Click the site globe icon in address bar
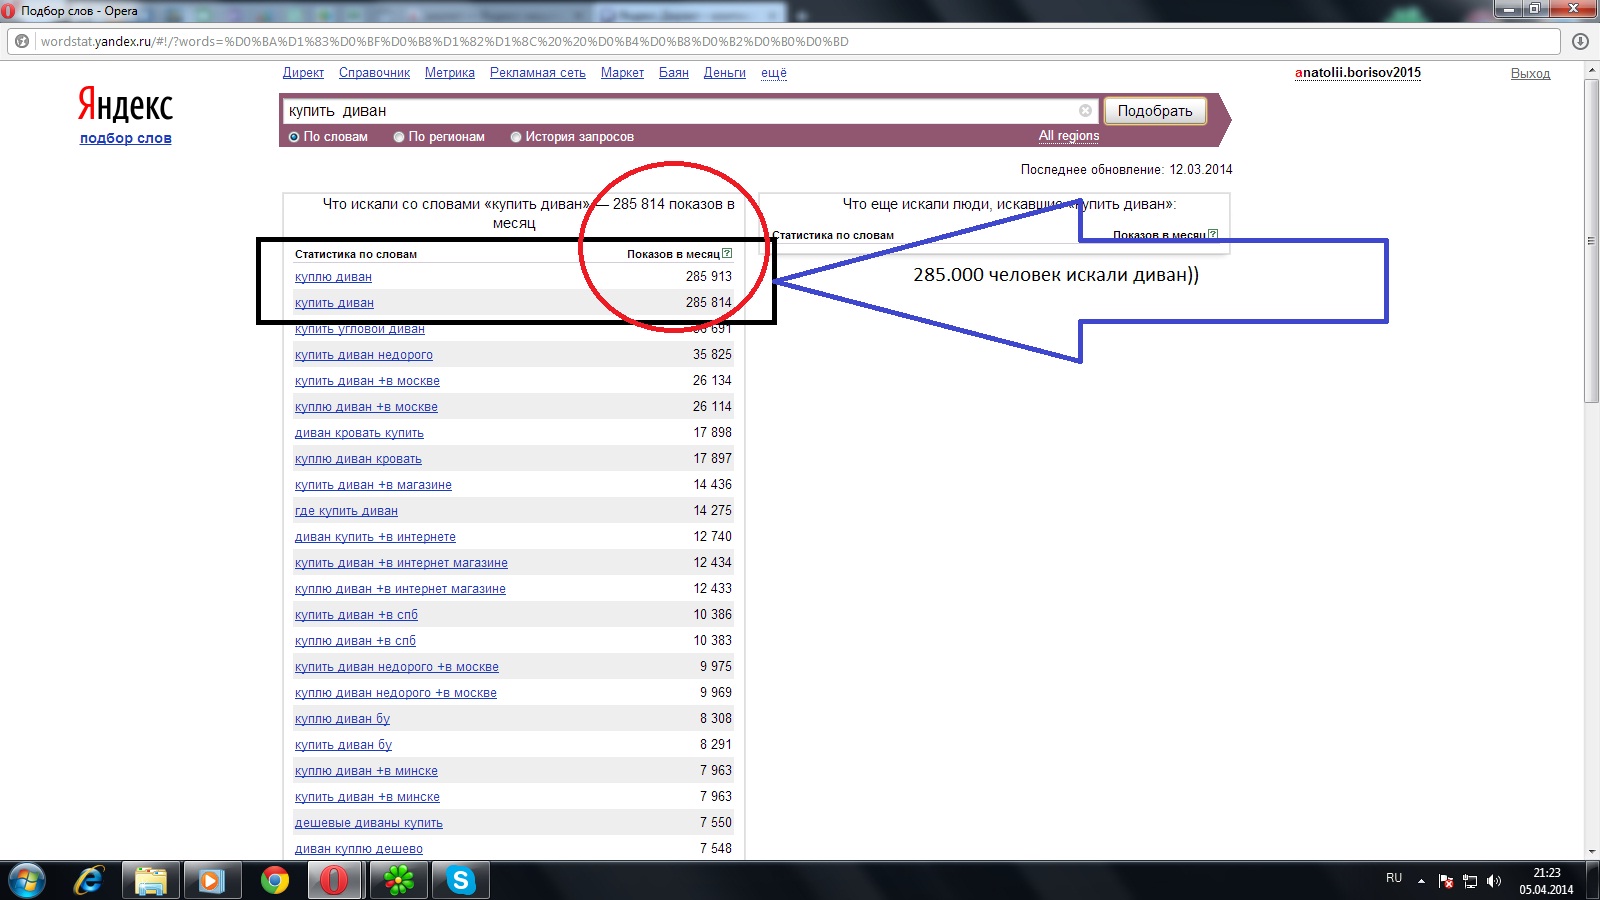This screenshot has width=1600, height=900. [x=22, y=41]
